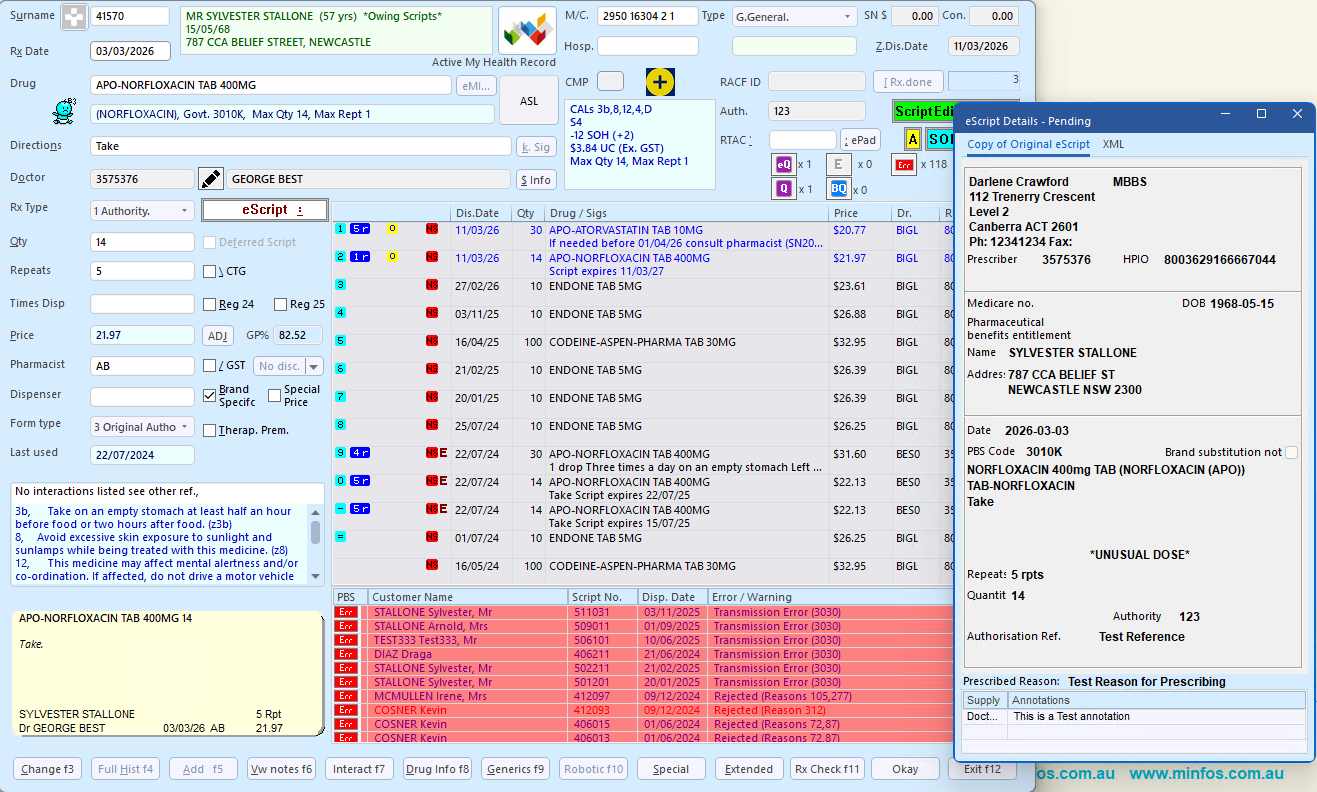The height and width of the screenshot is (792, 1317).
Task: Click the blue baby face drug icon
Action: 64,110
